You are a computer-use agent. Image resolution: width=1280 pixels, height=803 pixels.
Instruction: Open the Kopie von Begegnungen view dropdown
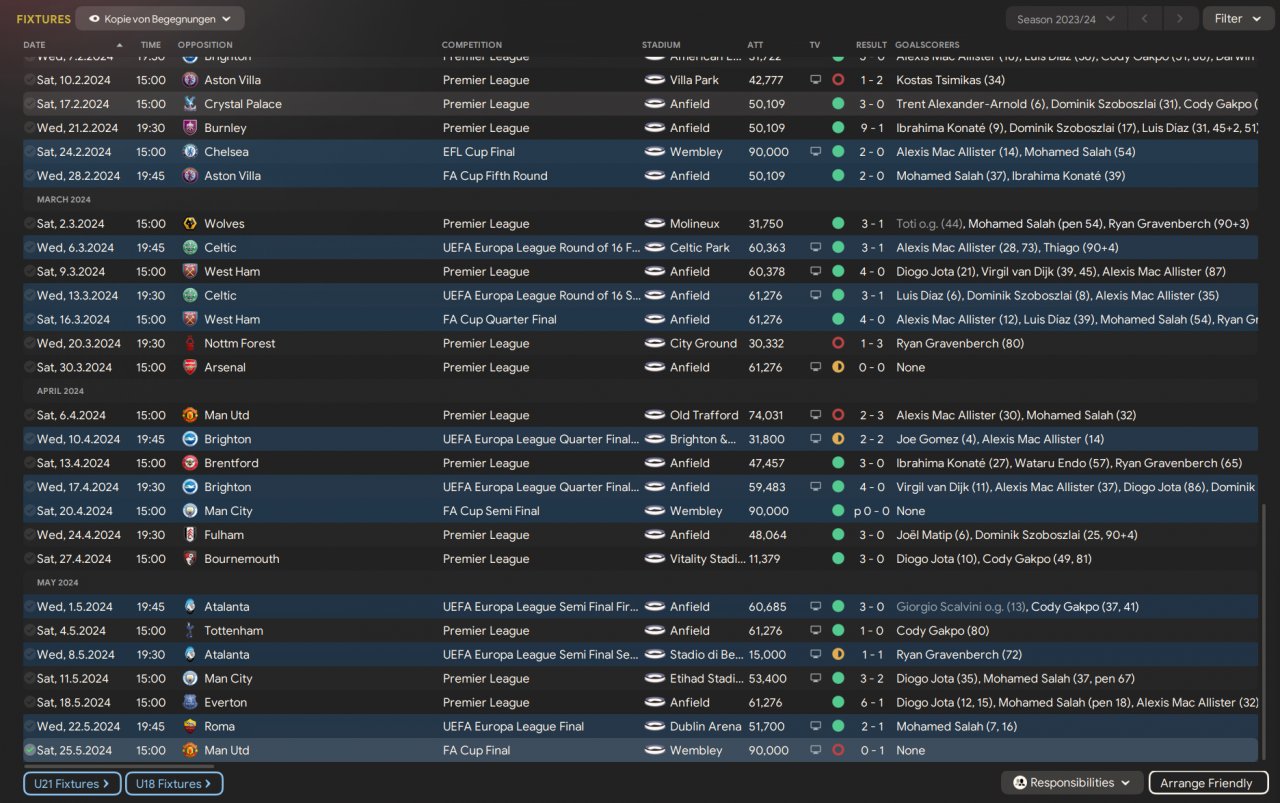point(160,19)
